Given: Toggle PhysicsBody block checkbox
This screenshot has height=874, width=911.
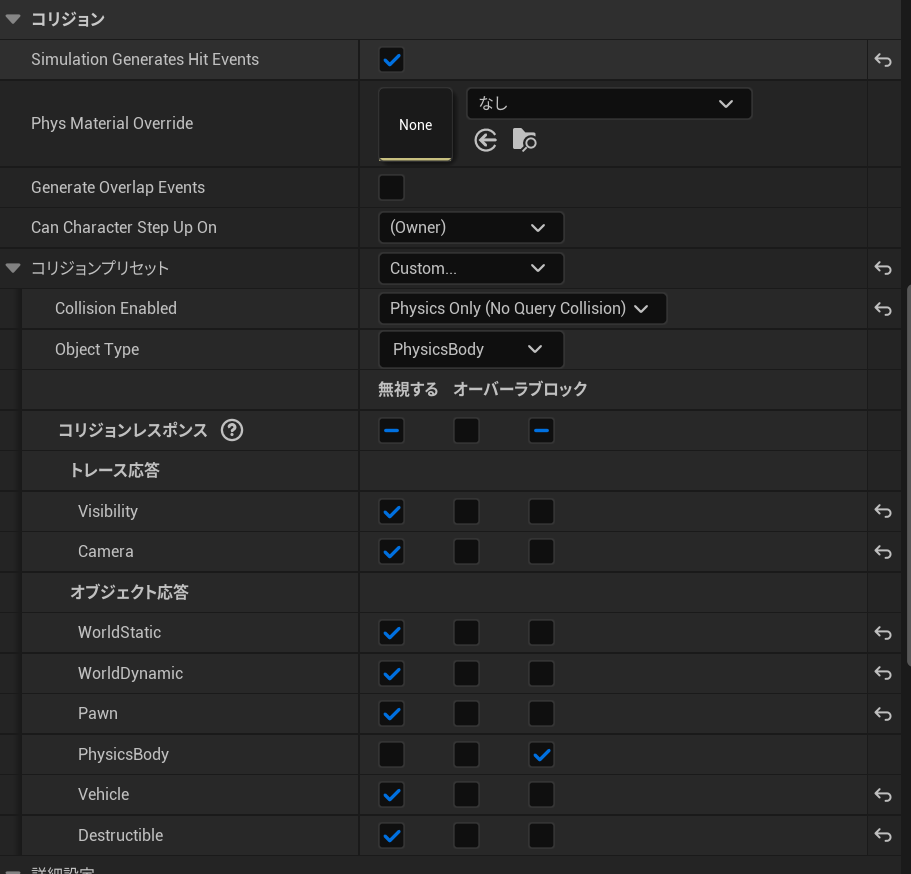Looking at the screenshot, I should pyautogui.click(x=541, y=754).
